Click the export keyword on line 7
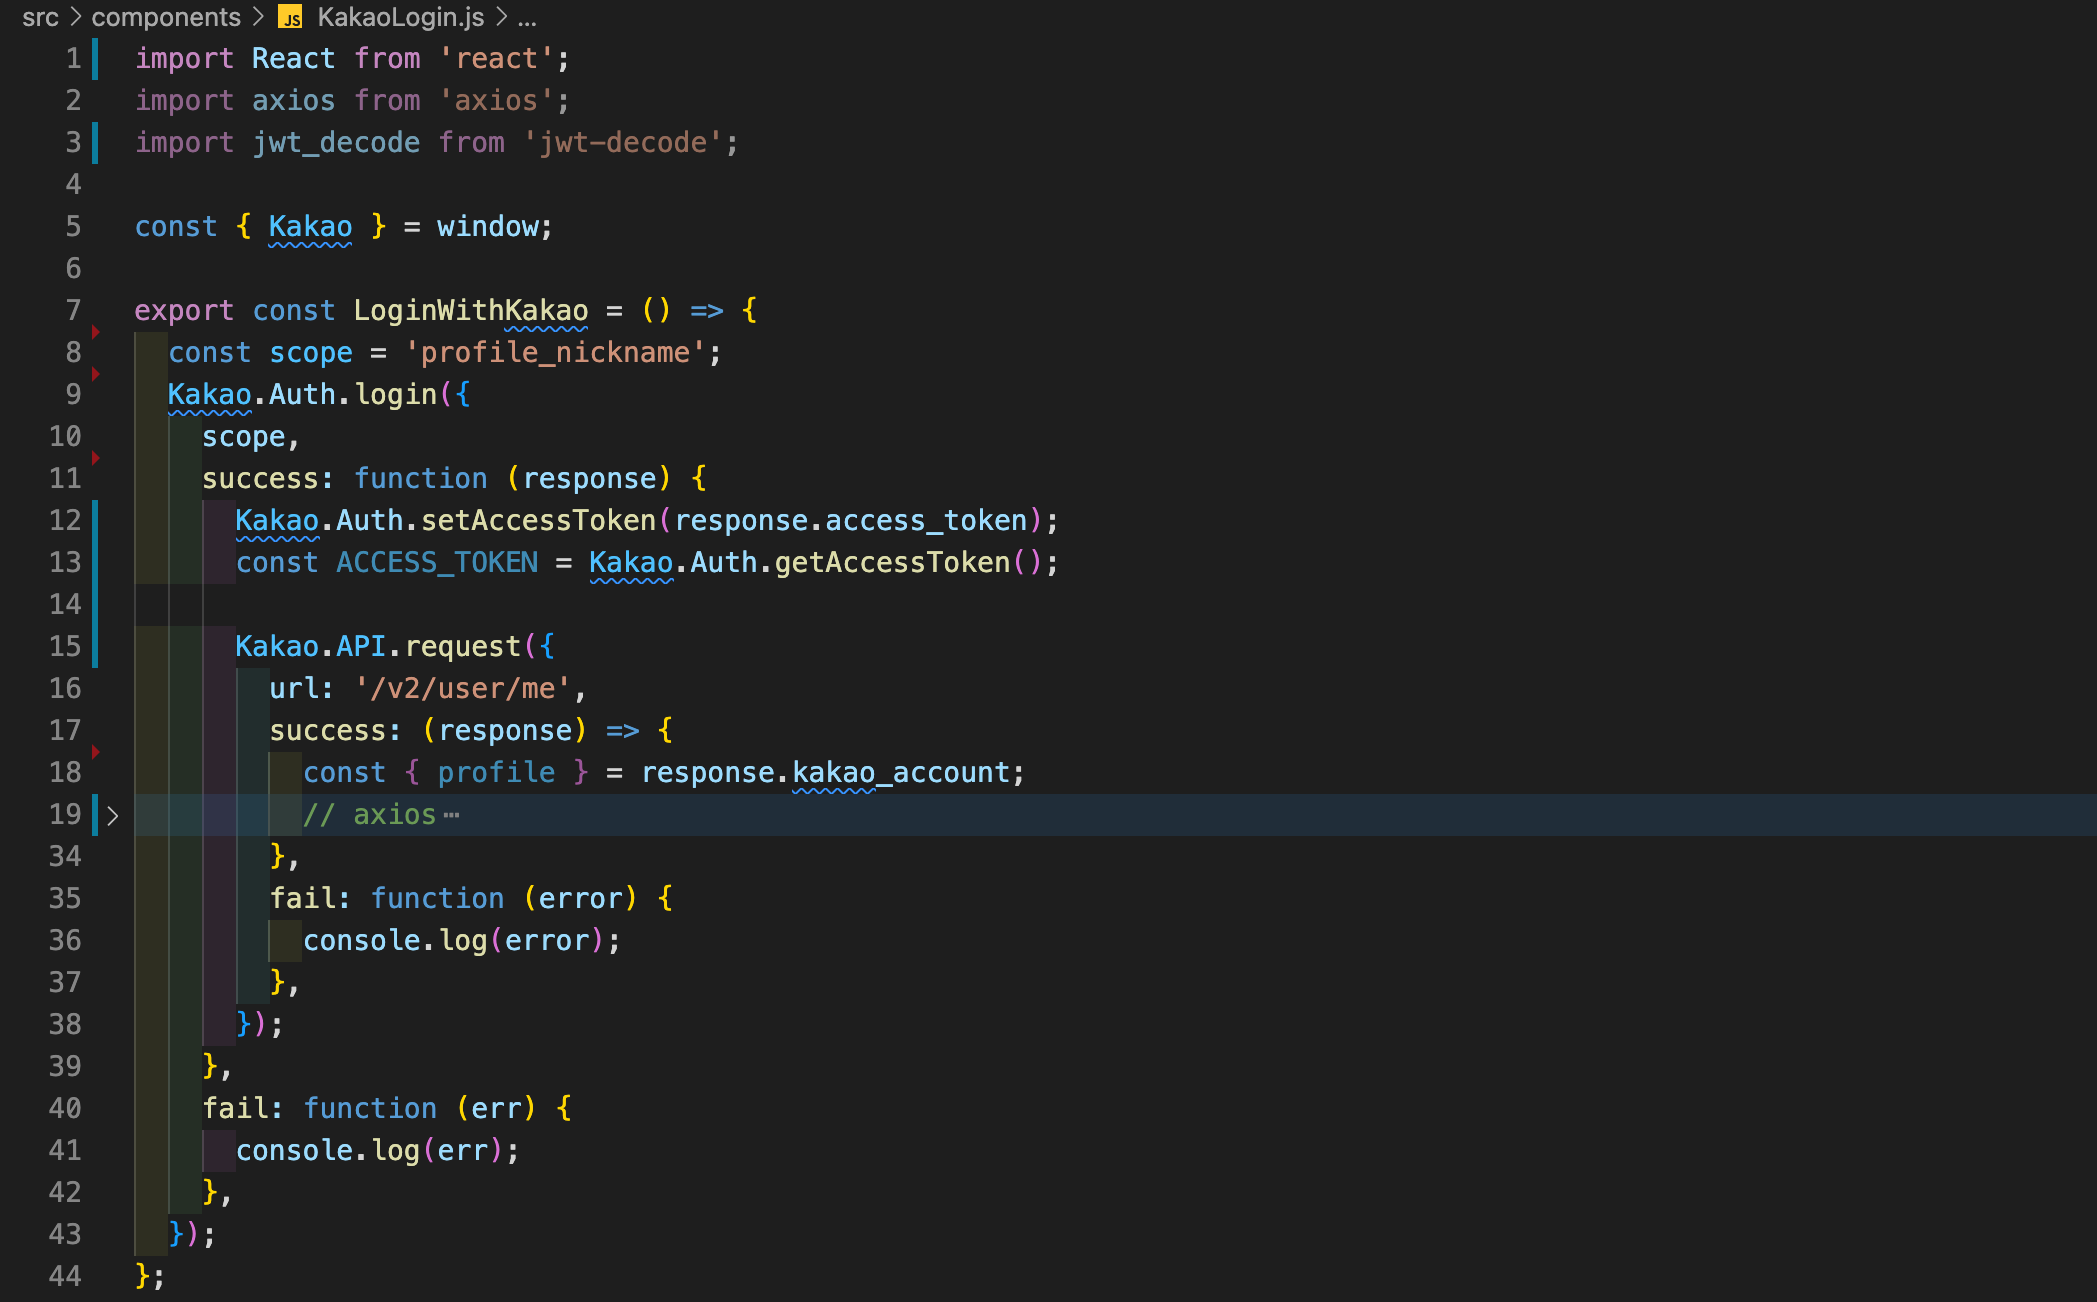Viewport: 2097px width, 1302px height. (x=184, y=311)
